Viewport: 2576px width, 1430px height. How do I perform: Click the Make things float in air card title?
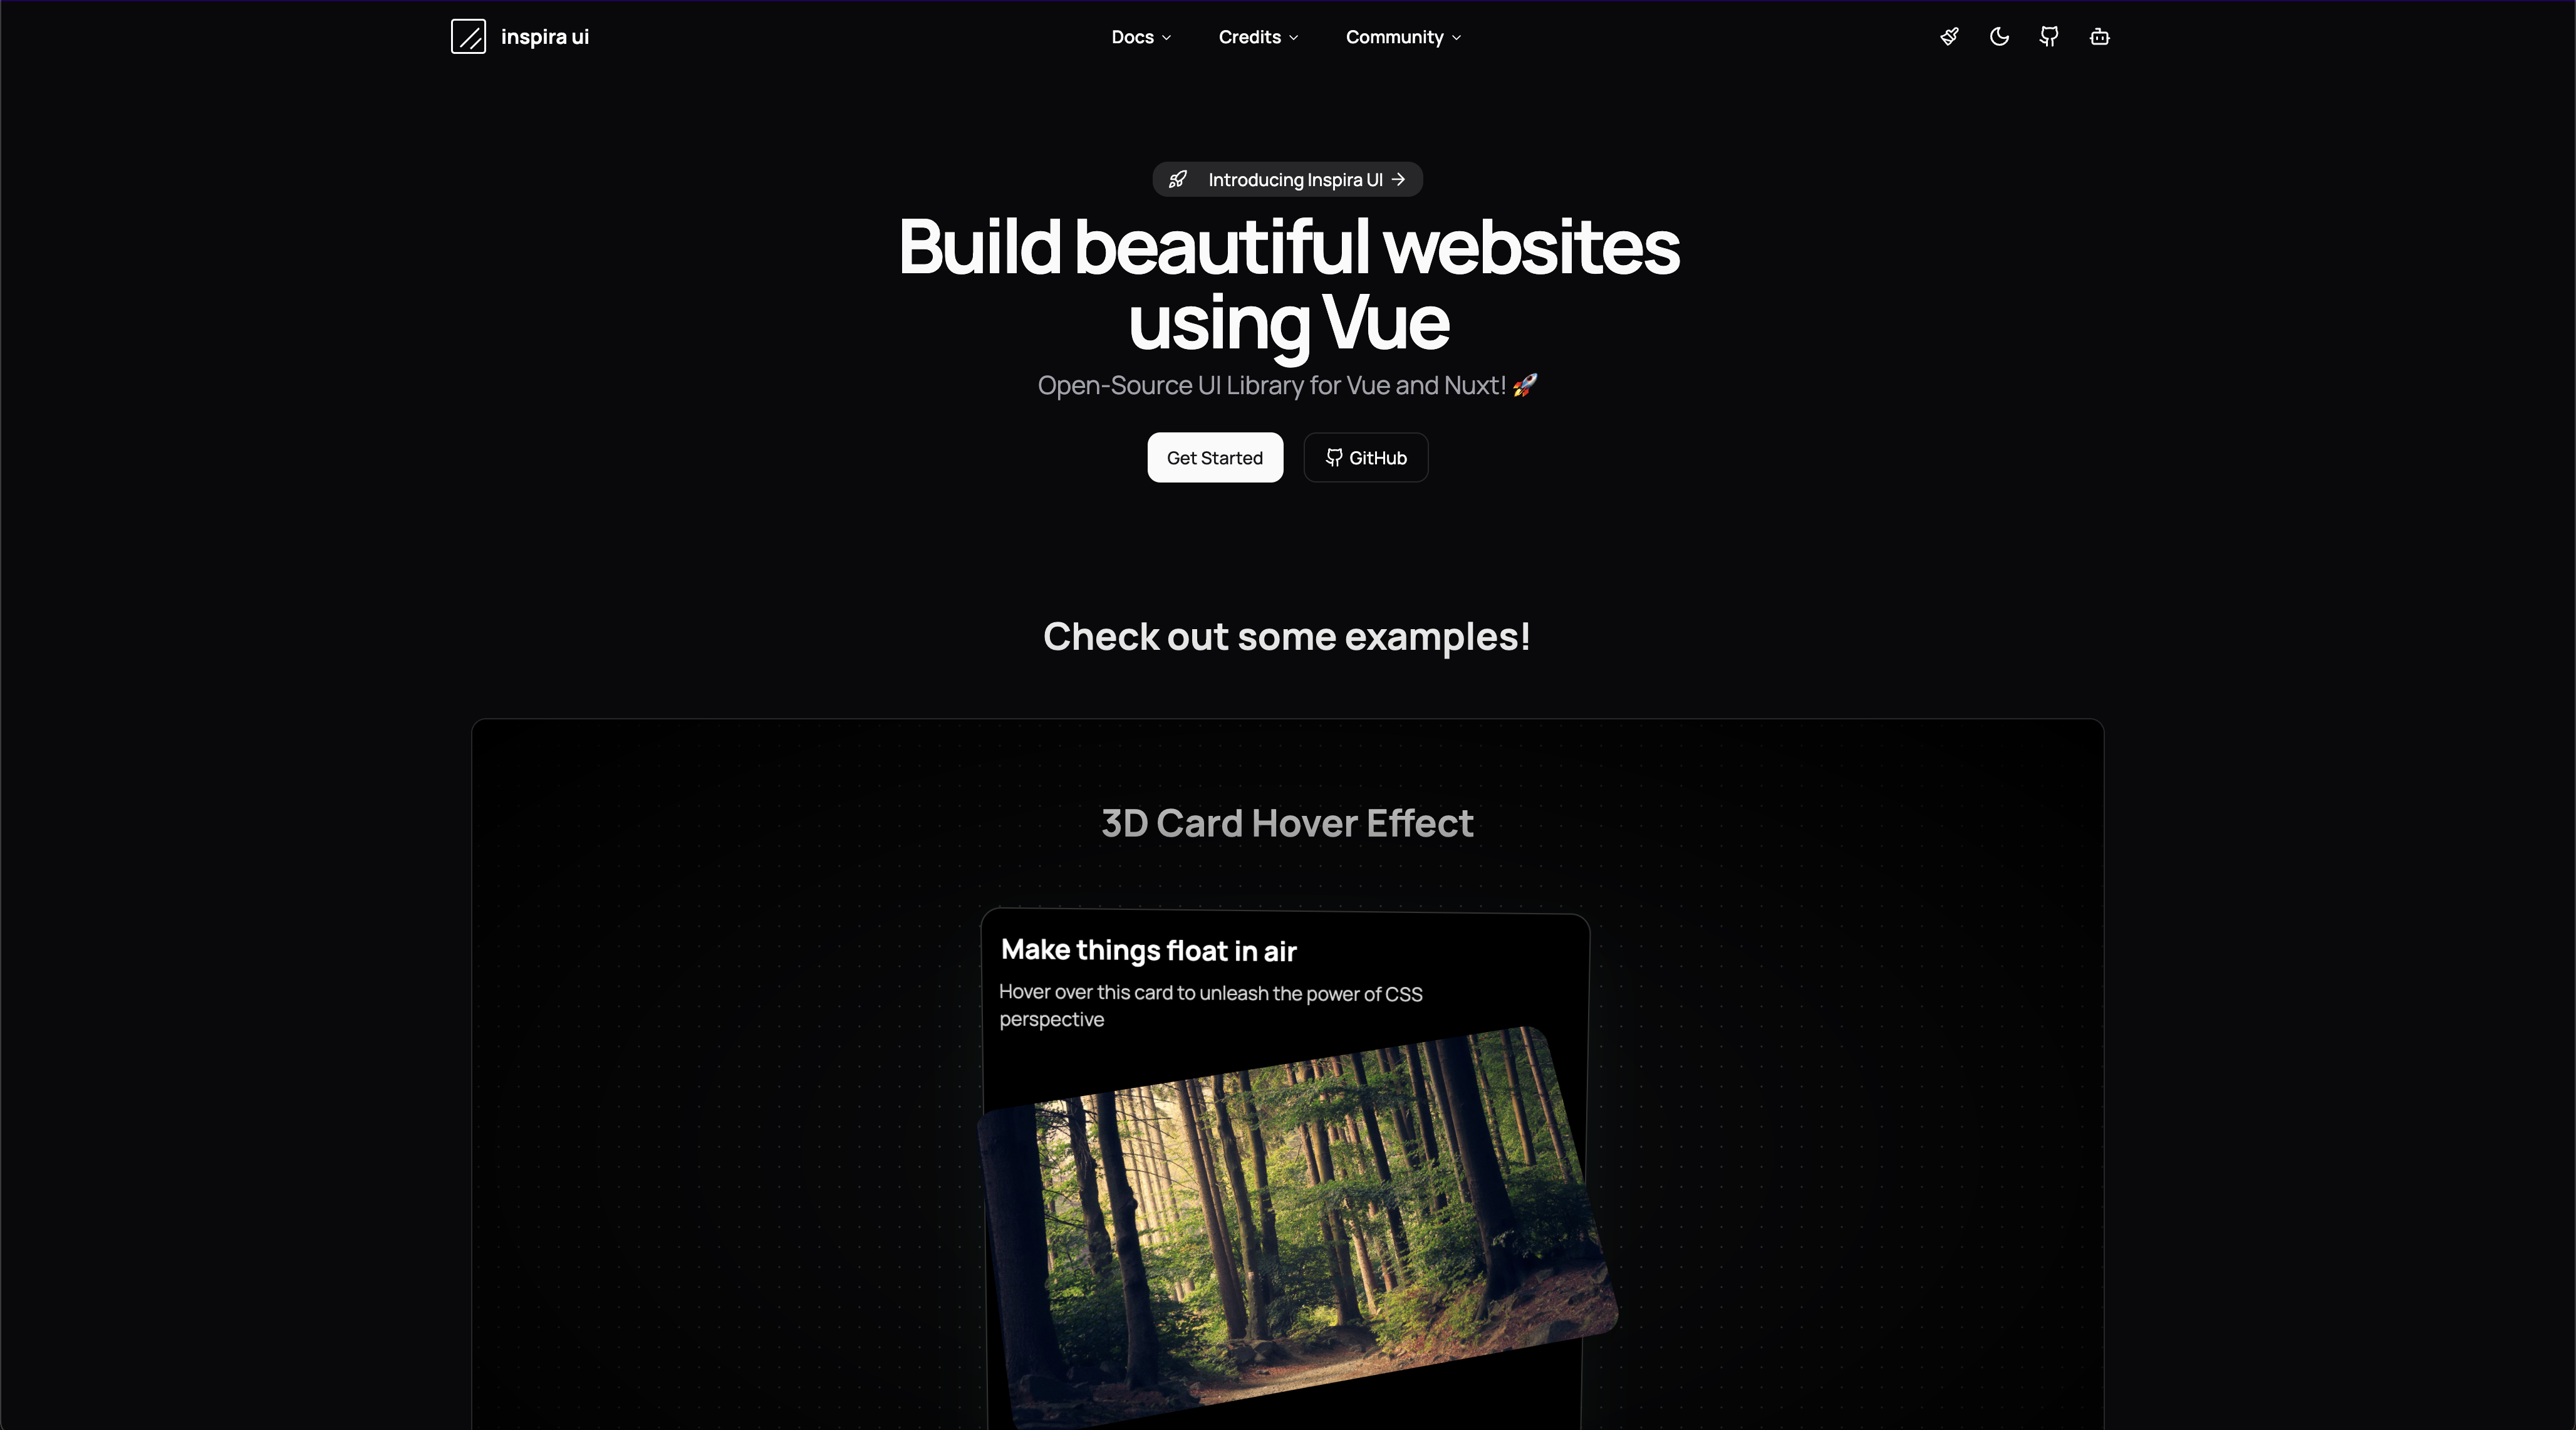point(1149,950)
